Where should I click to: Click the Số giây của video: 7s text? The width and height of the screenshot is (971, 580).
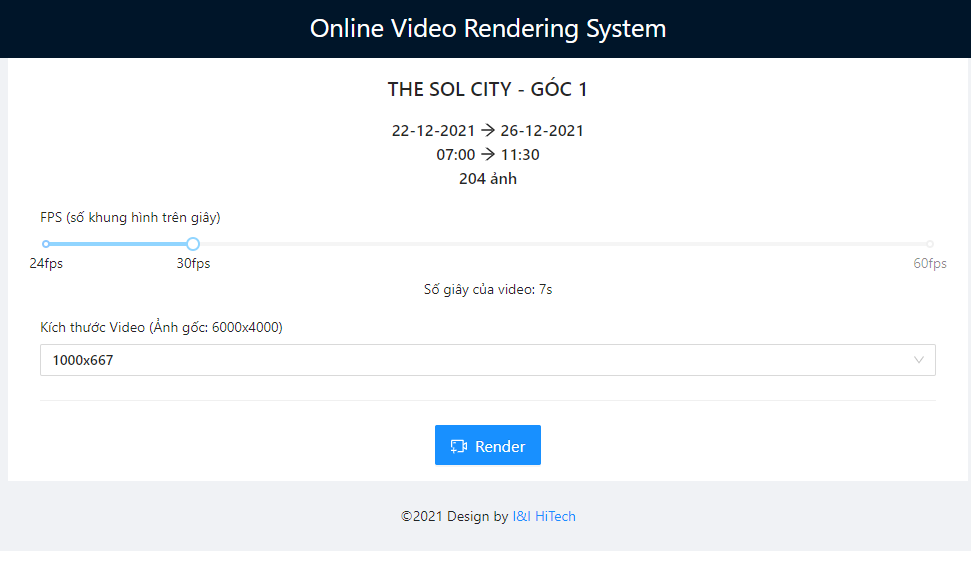click(487, 290)
